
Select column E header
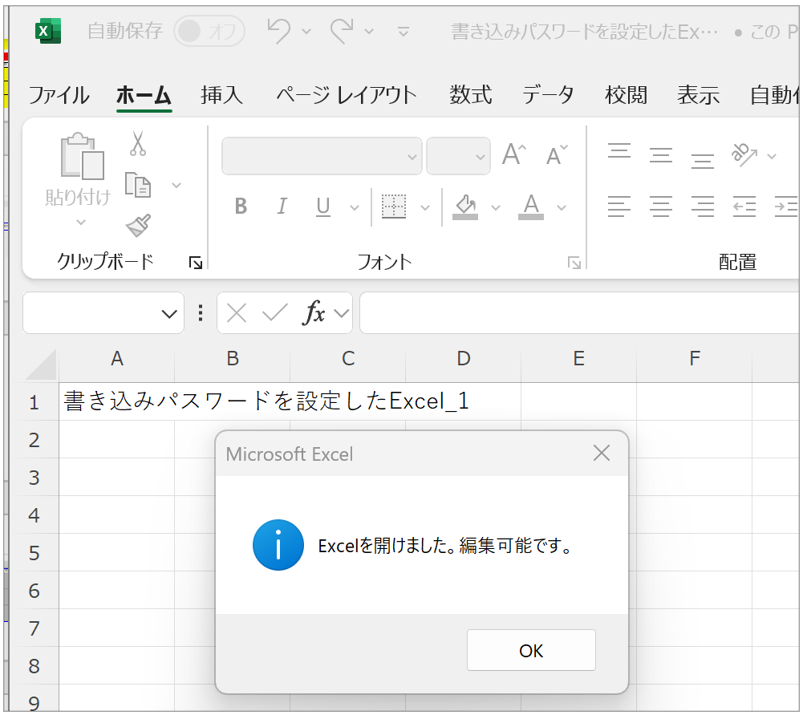pos(579,359)
